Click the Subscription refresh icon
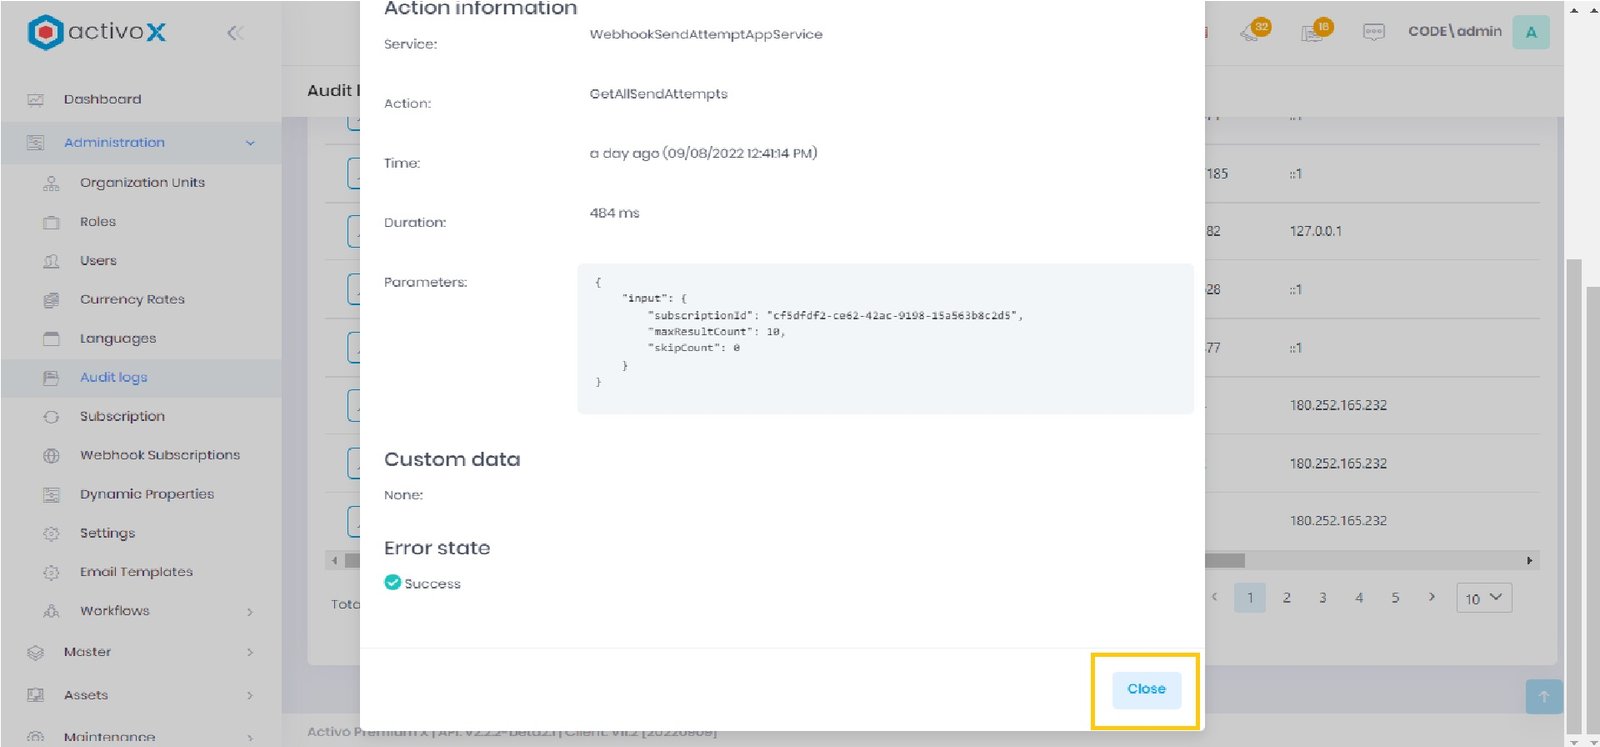 pos(52,417)
